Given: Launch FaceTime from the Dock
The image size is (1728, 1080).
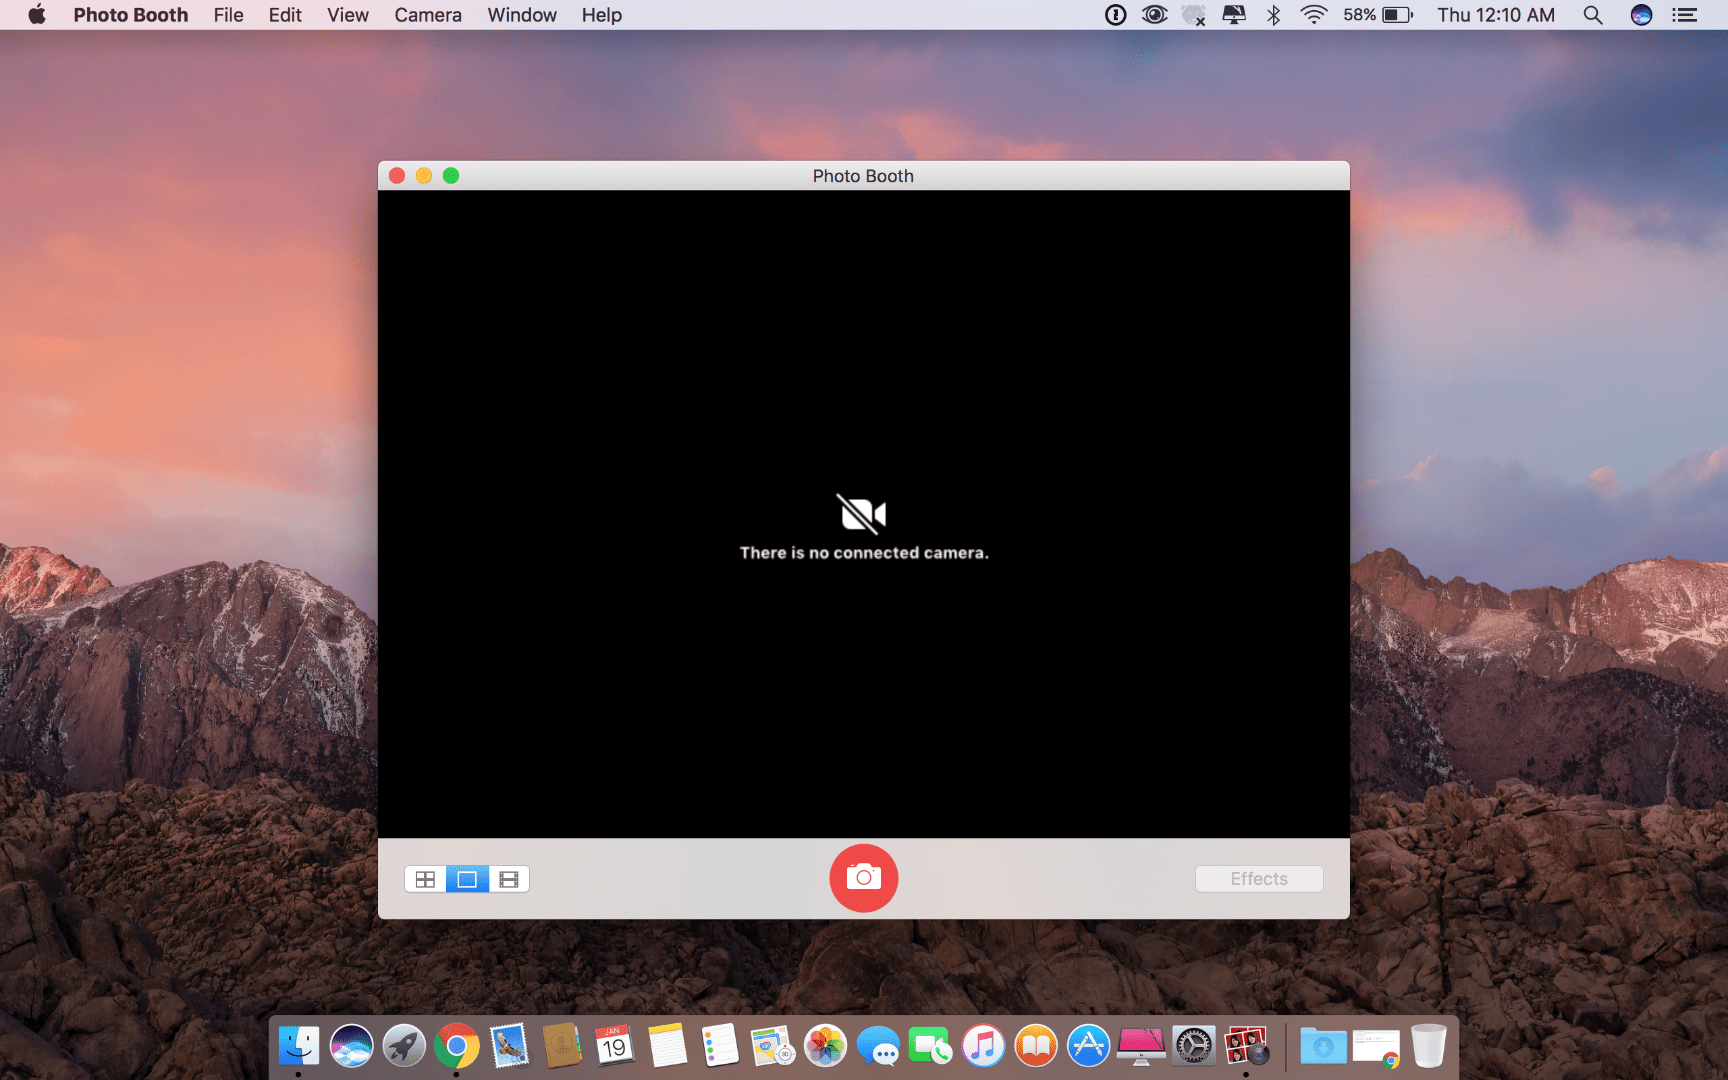Looking at the screenshot, I should coord(932,1045).
